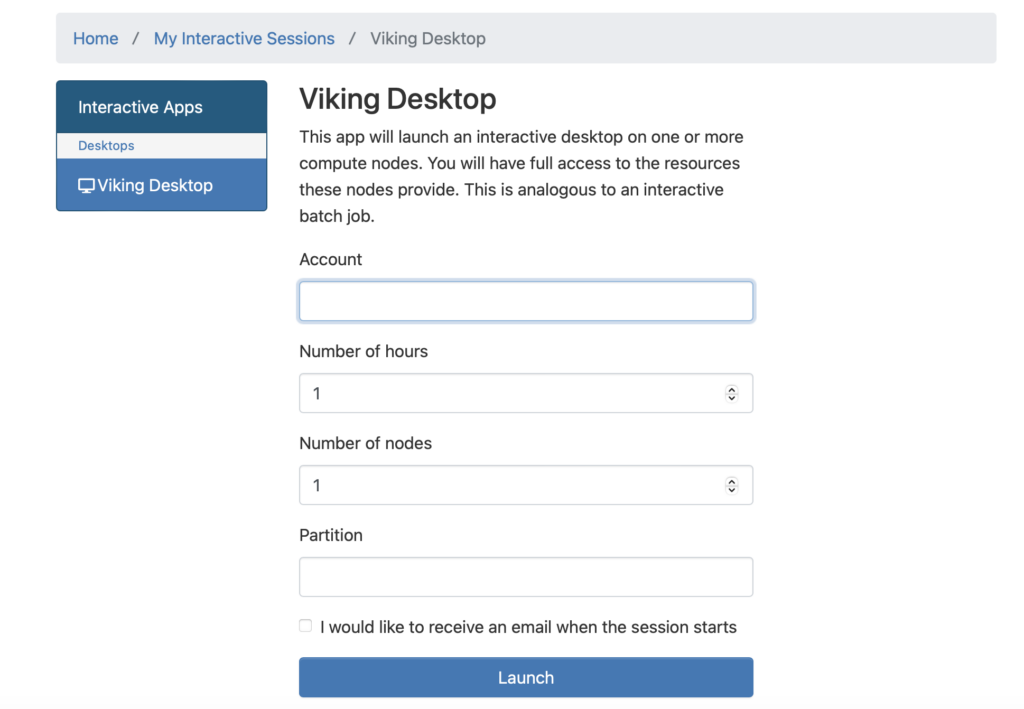Viewport: 1024px width, 709px height.
Task: Click the Account field label
Action: pos(330,260)
